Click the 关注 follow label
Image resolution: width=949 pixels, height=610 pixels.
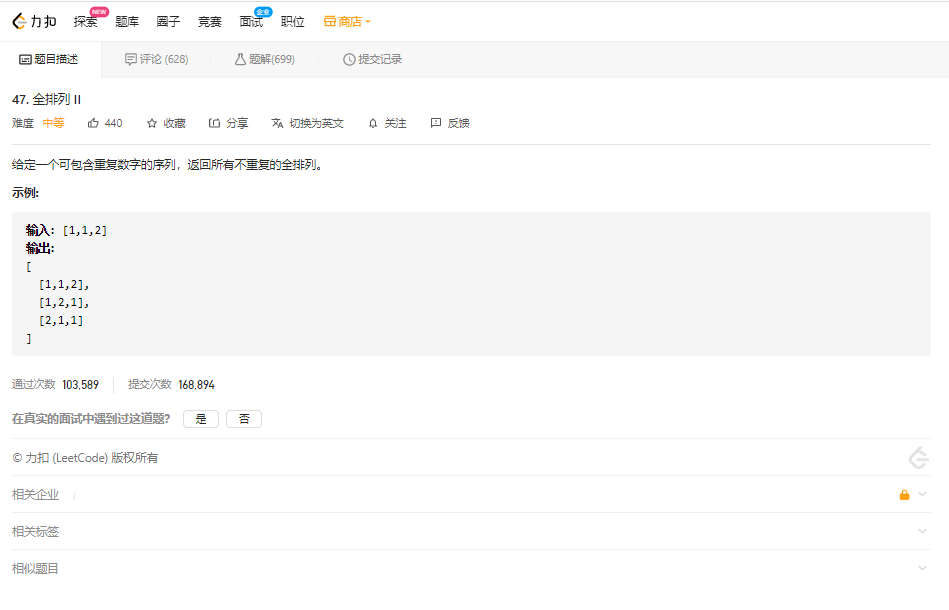395,123
